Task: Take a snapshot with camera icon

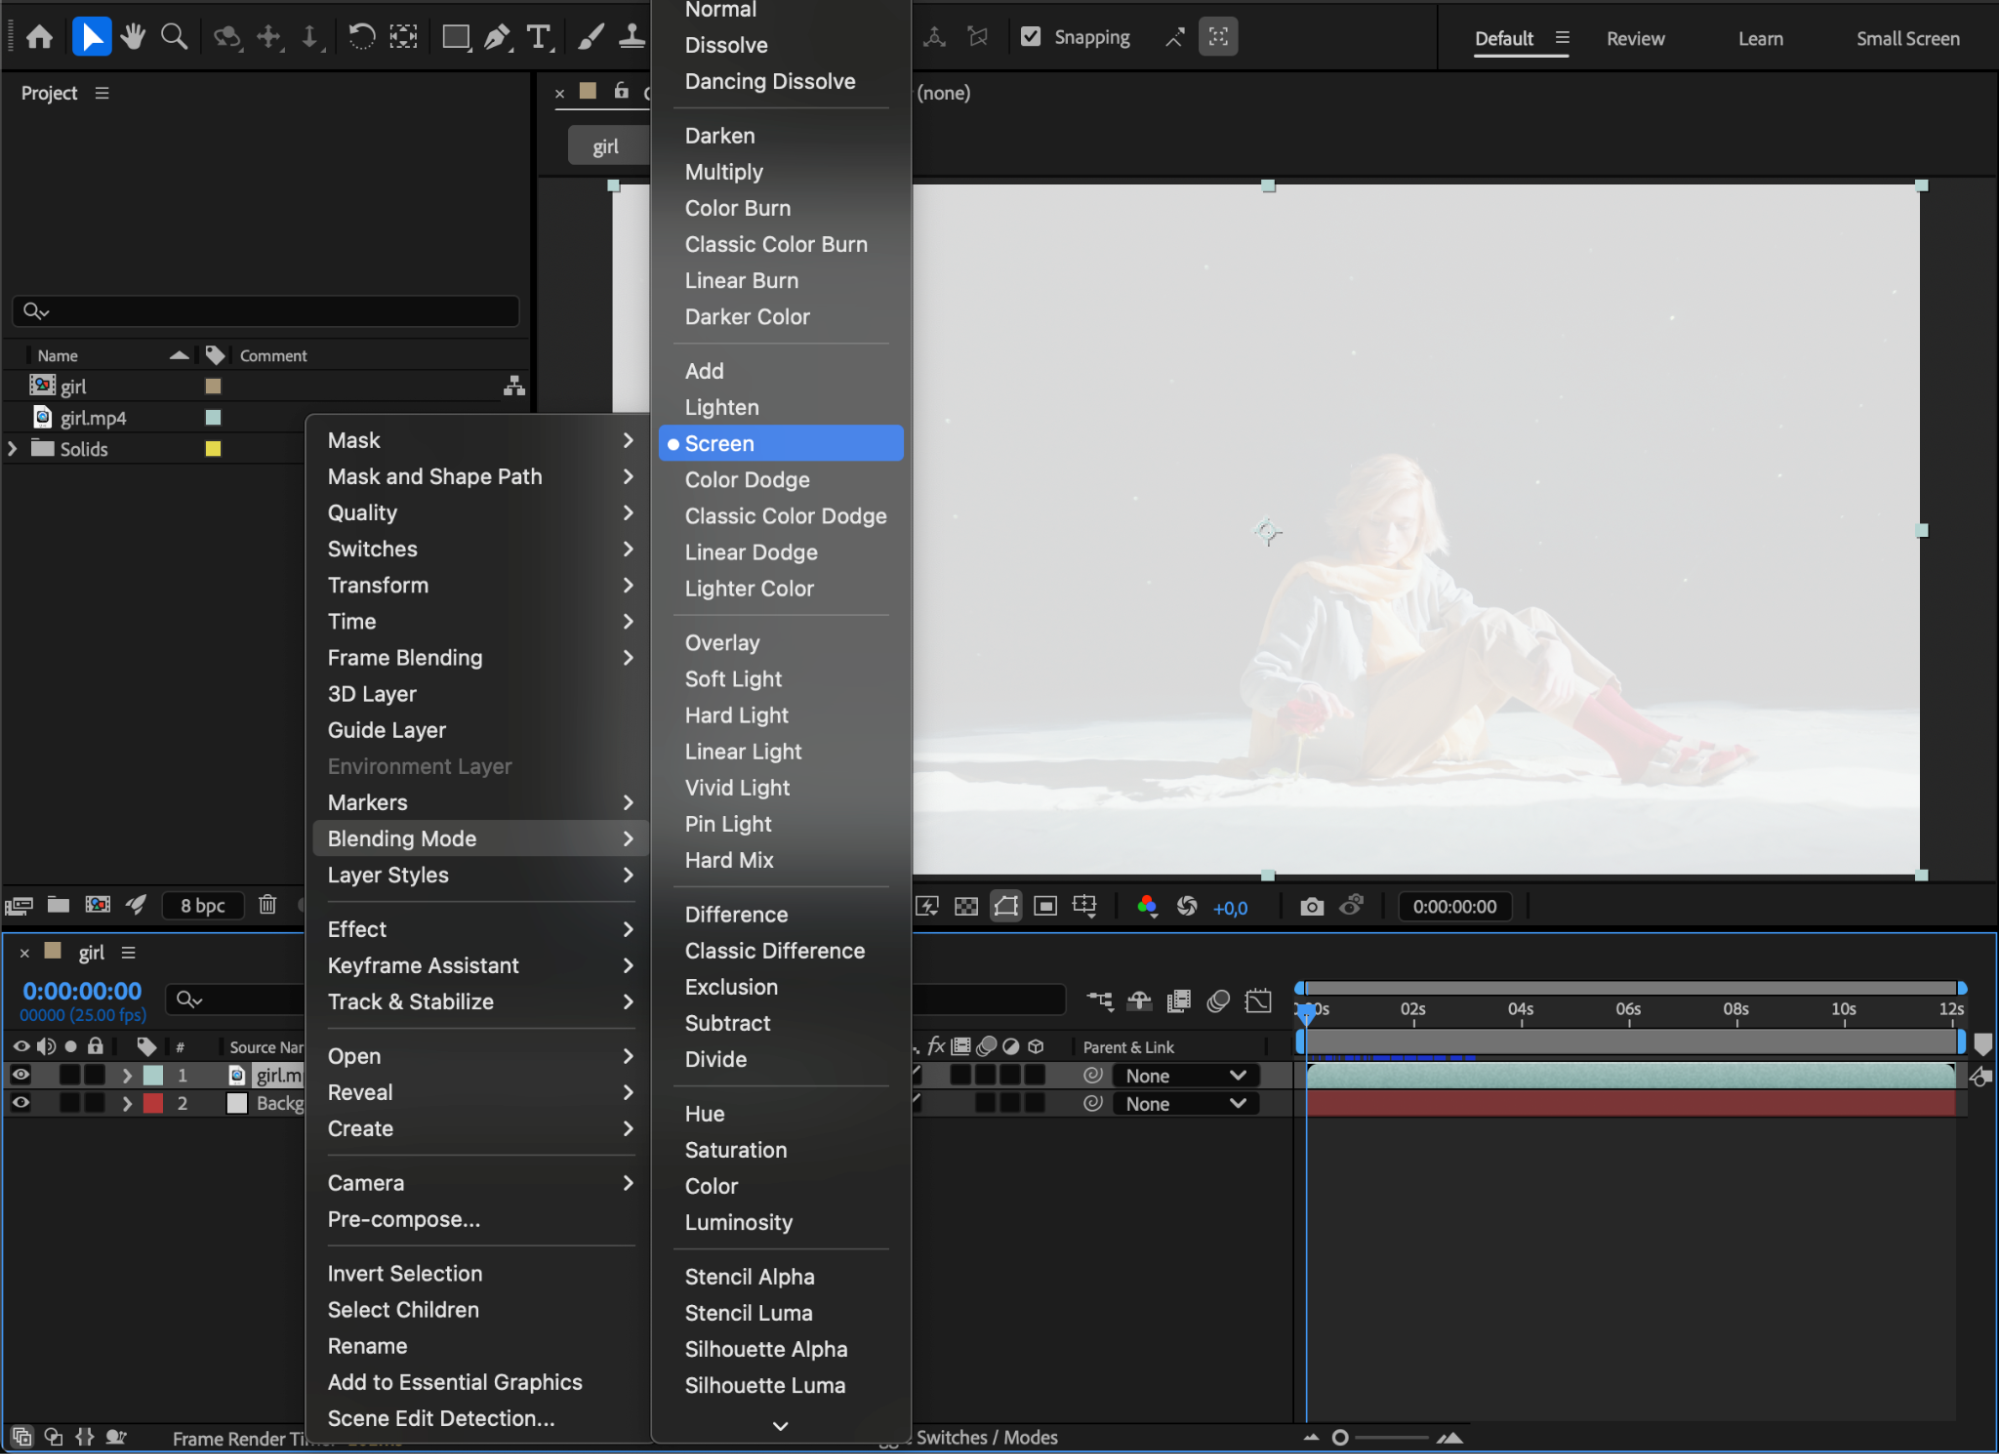Action: pyautogui.click(x=1311, y=906)
